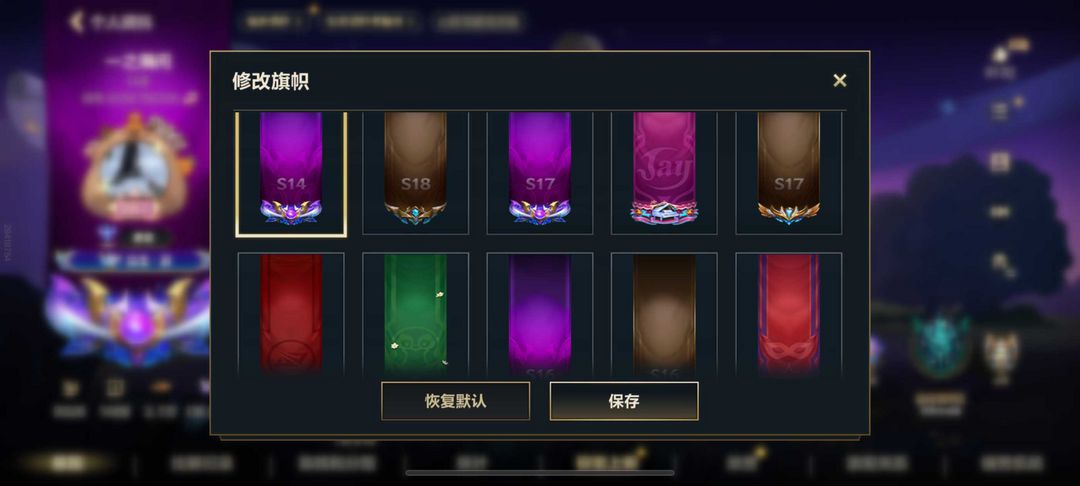The width and height of the screenshot is (1080, 486).
Task: Select the dark red emblem banner
Action: 291,315
